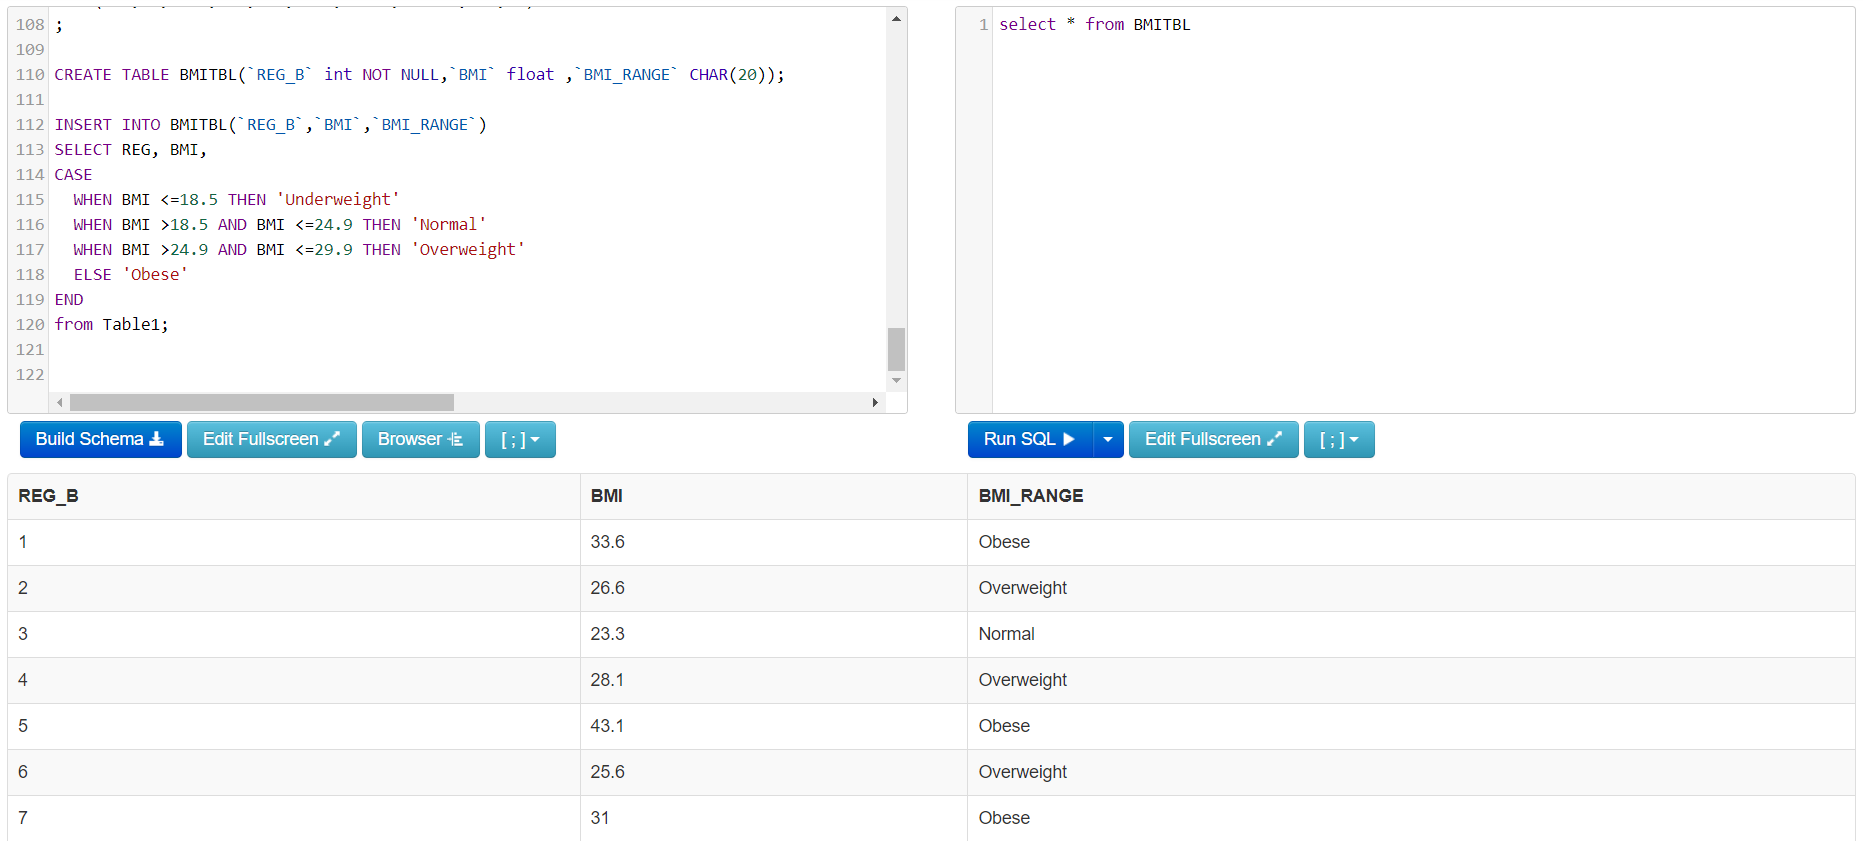
Task: Click the CASE keyword line
Action: (x=73, y=174)
